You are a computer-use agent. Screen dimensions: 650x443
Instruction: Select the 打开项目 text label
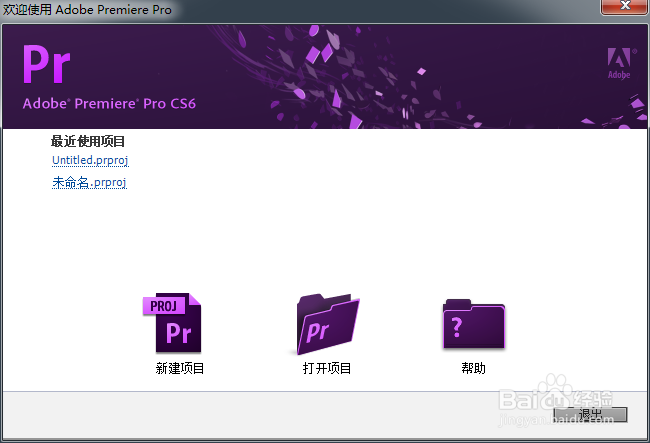point(327,368)
